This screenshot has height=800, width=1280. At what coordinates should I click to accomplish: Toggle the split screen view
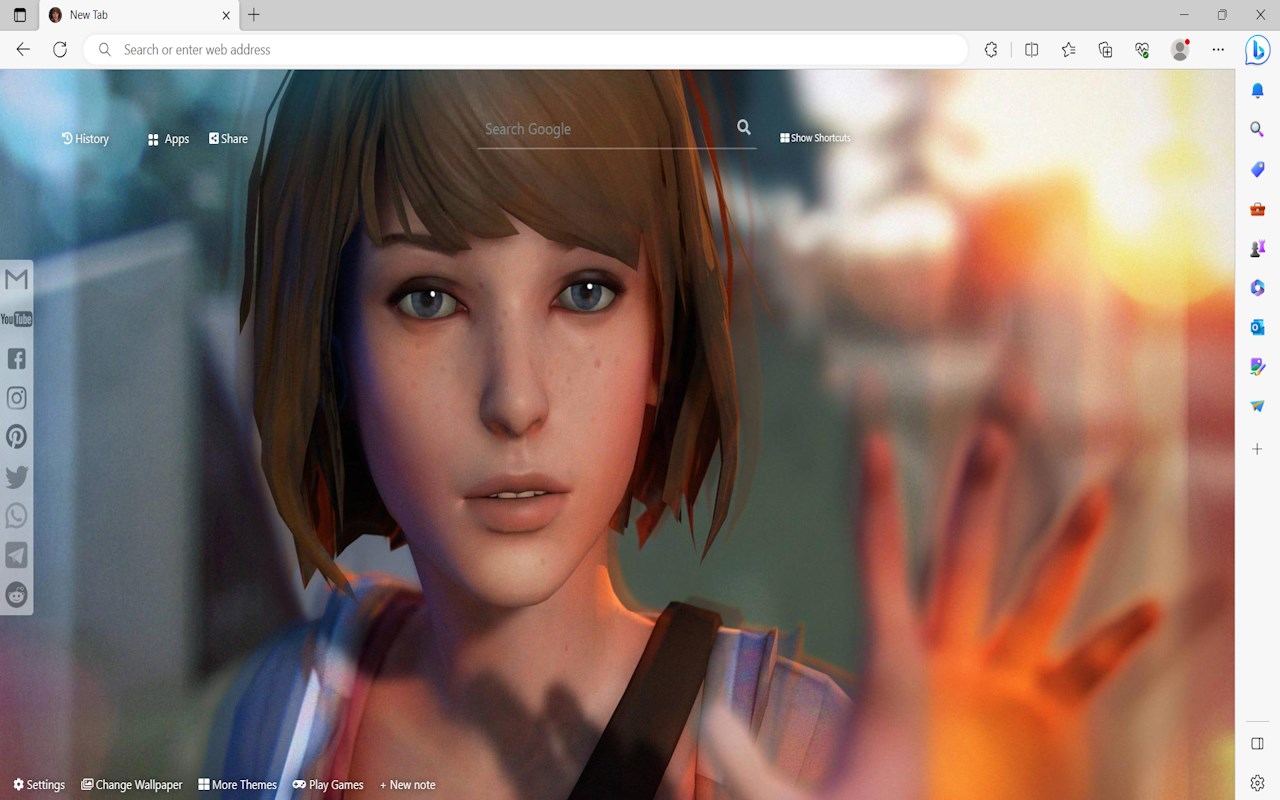click(1032, 50)
